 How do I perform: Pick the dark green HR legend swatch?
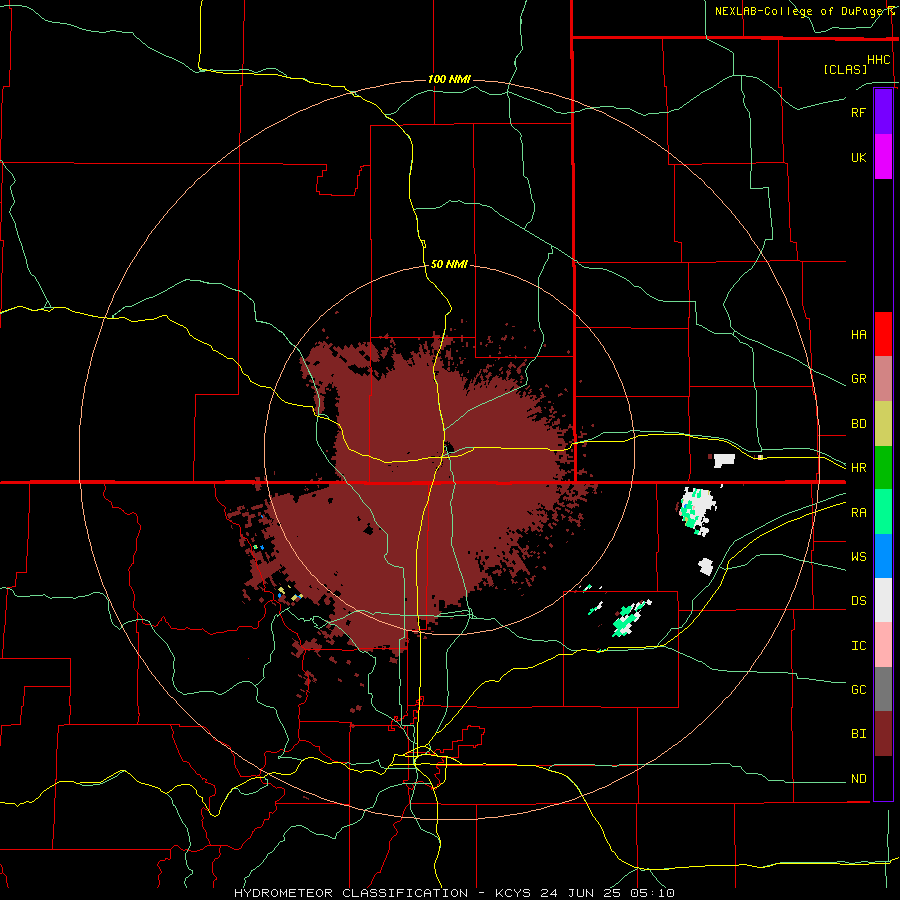tap(883, 468)
